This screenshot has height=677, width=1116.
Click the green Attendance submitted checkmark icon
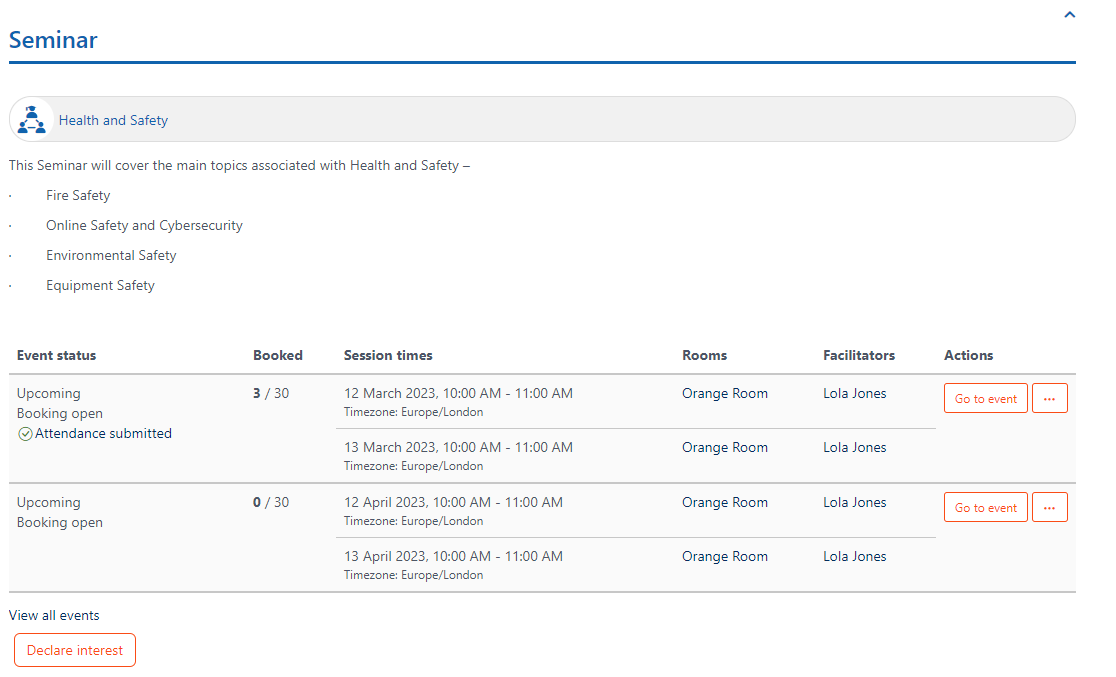coord(23,433)
